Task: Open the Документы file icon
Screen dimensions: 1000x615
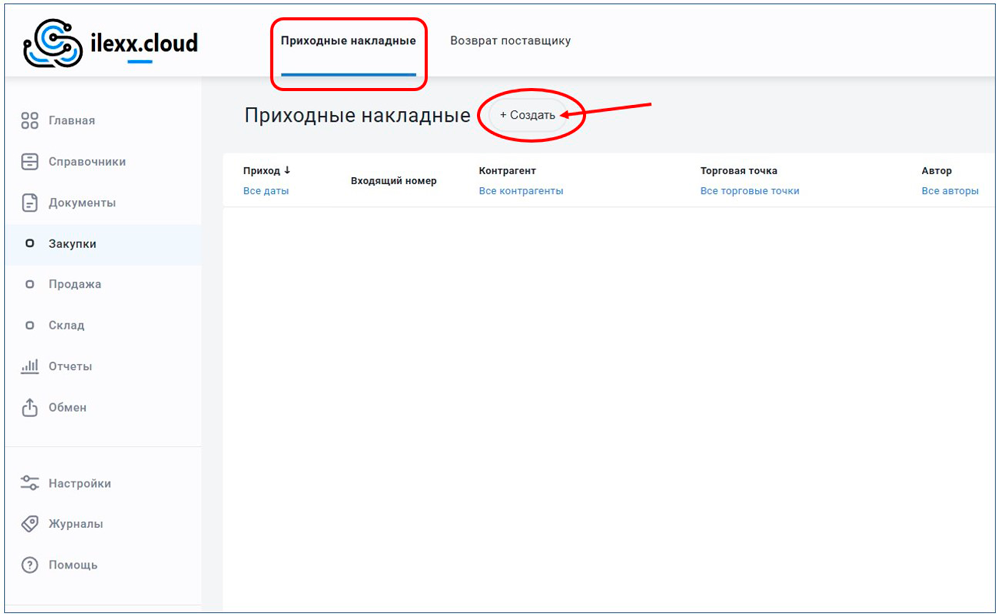Action: coord(30,203)
